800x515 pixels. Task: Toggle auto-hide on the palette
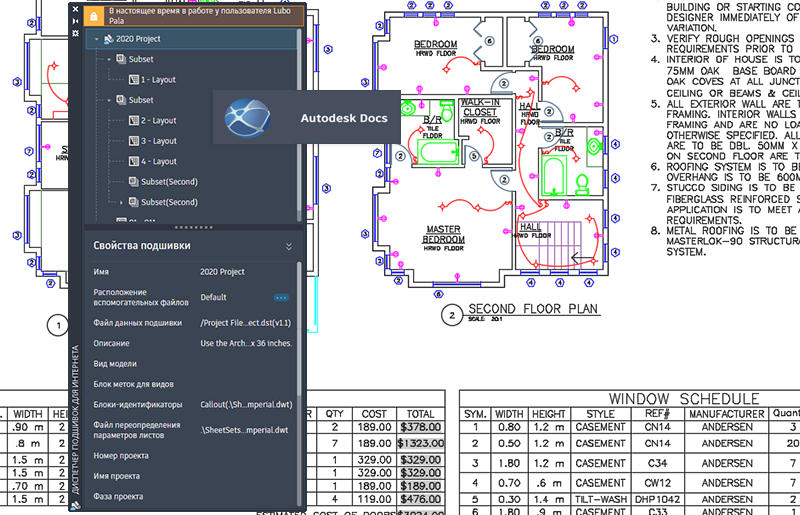[76, 21]
